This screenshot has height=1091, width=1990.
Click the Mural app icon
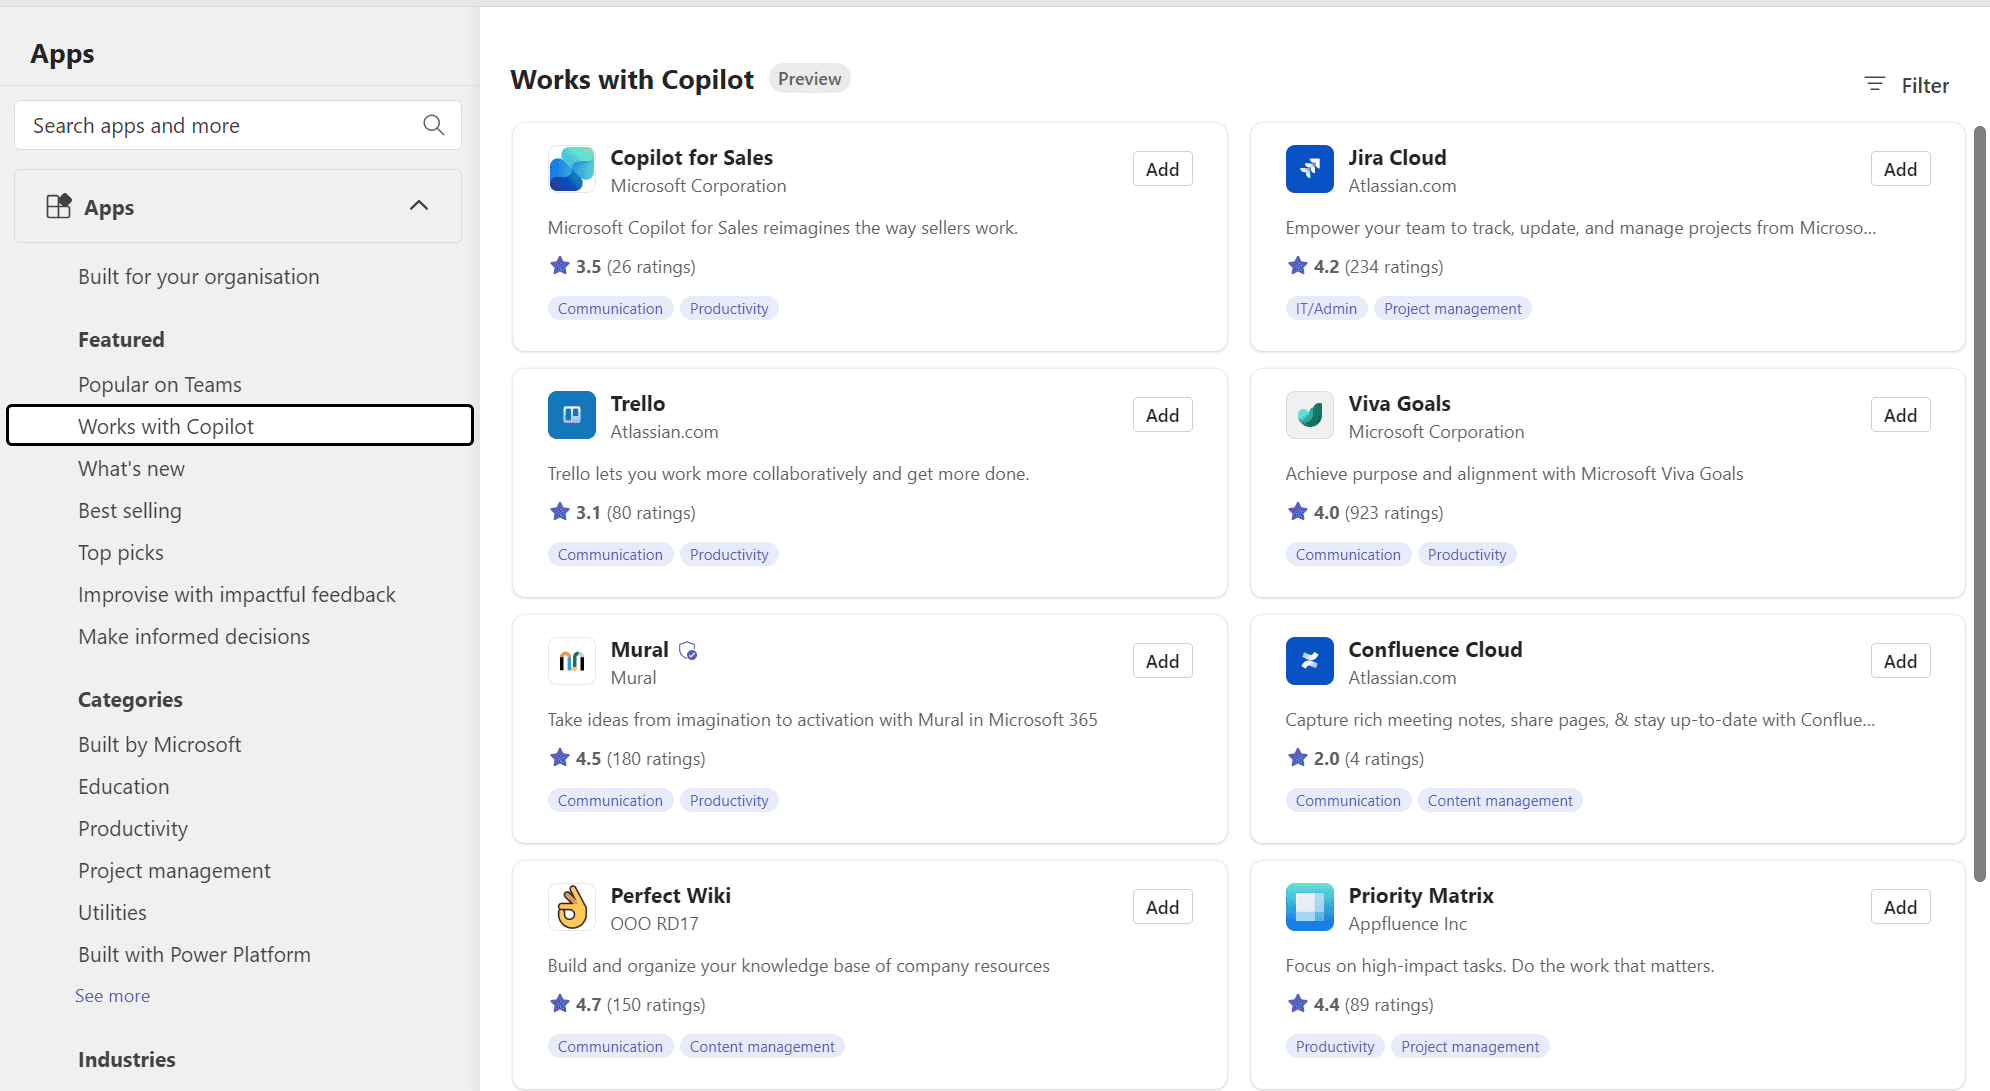pos(572,661)
